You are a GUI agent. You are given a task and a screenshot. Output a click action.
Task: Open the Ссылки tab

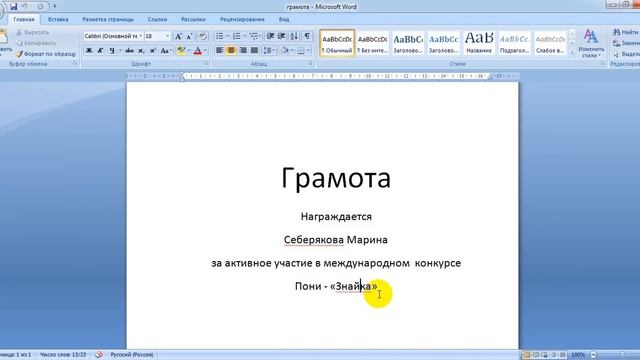pyautogui.click(x=157, y=20)
